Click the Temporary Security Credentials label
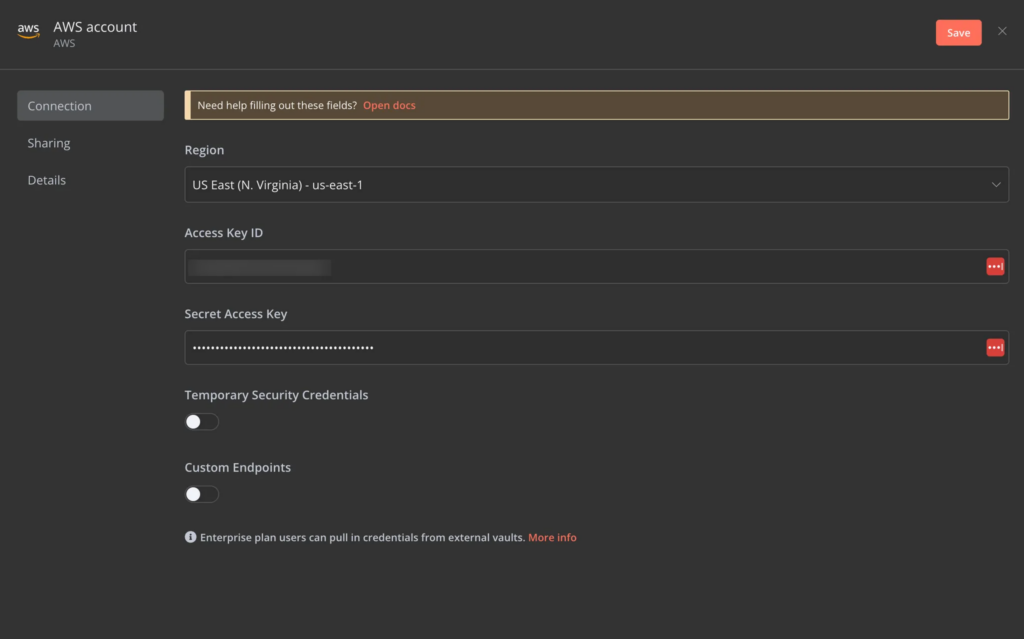The image size is (1024, 639). coord(276,395)
